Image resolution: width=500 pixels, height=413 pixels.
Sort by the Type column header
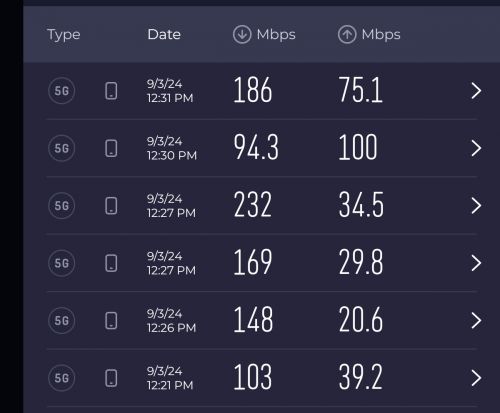click(64, 35)
